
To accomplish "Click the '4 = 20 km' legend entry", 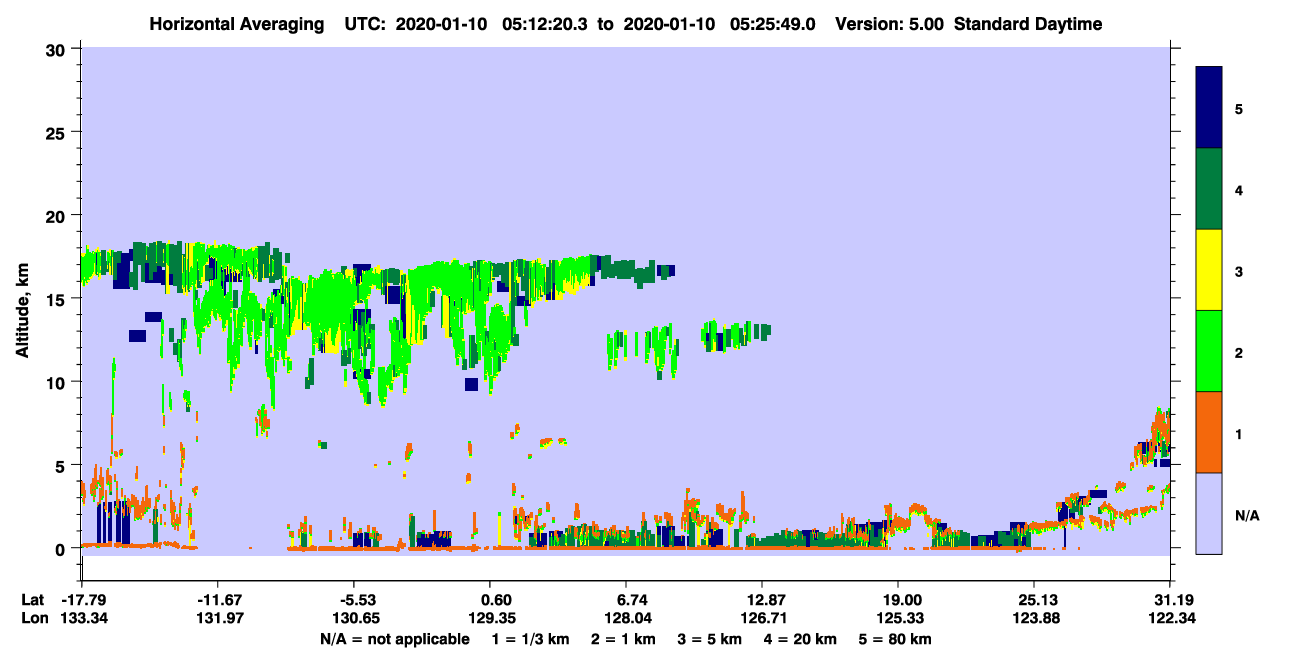I will click(801, 639).
